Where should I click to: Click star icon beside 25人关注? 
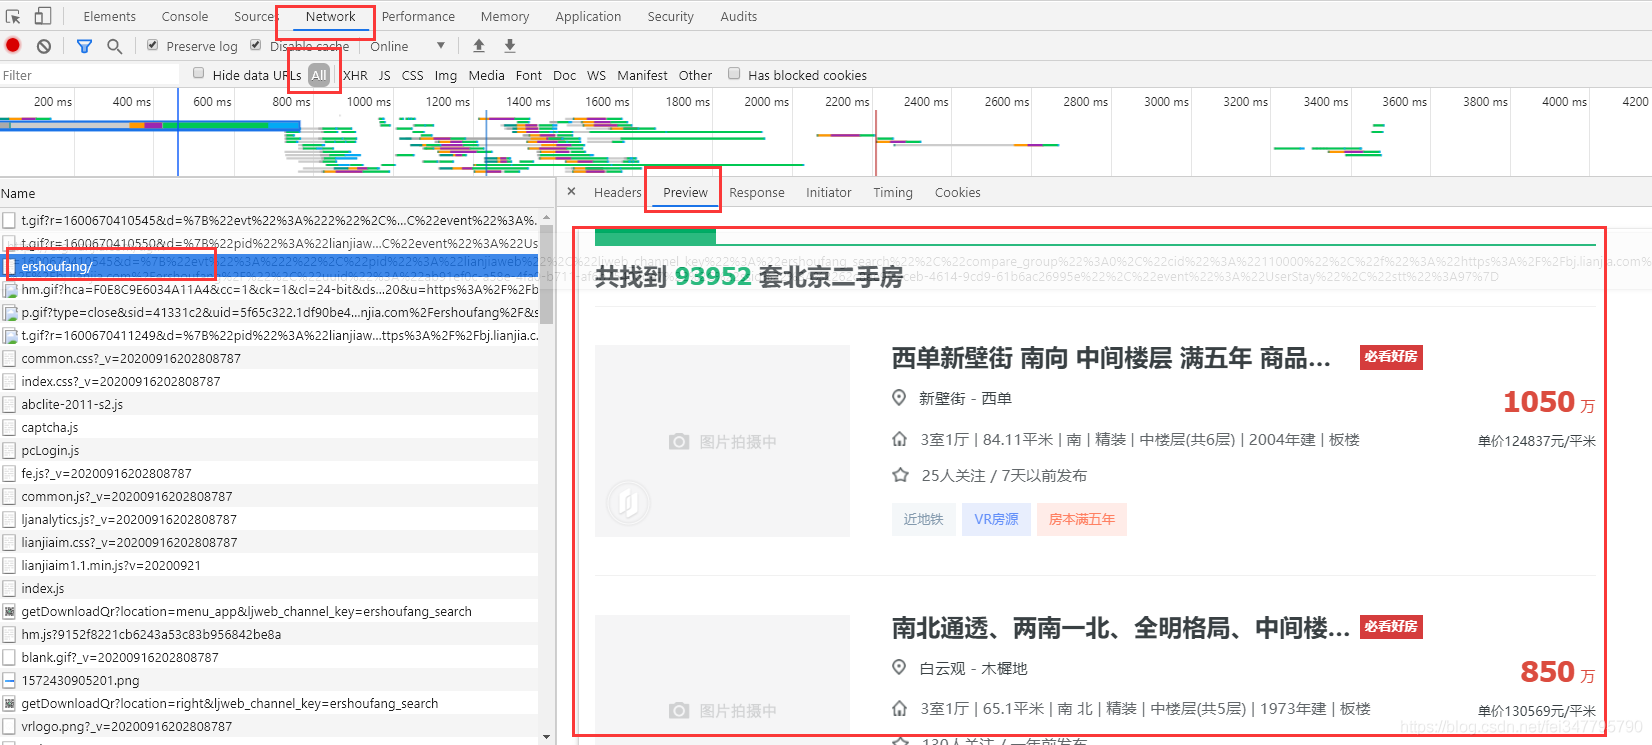click(x=900, y=475)
